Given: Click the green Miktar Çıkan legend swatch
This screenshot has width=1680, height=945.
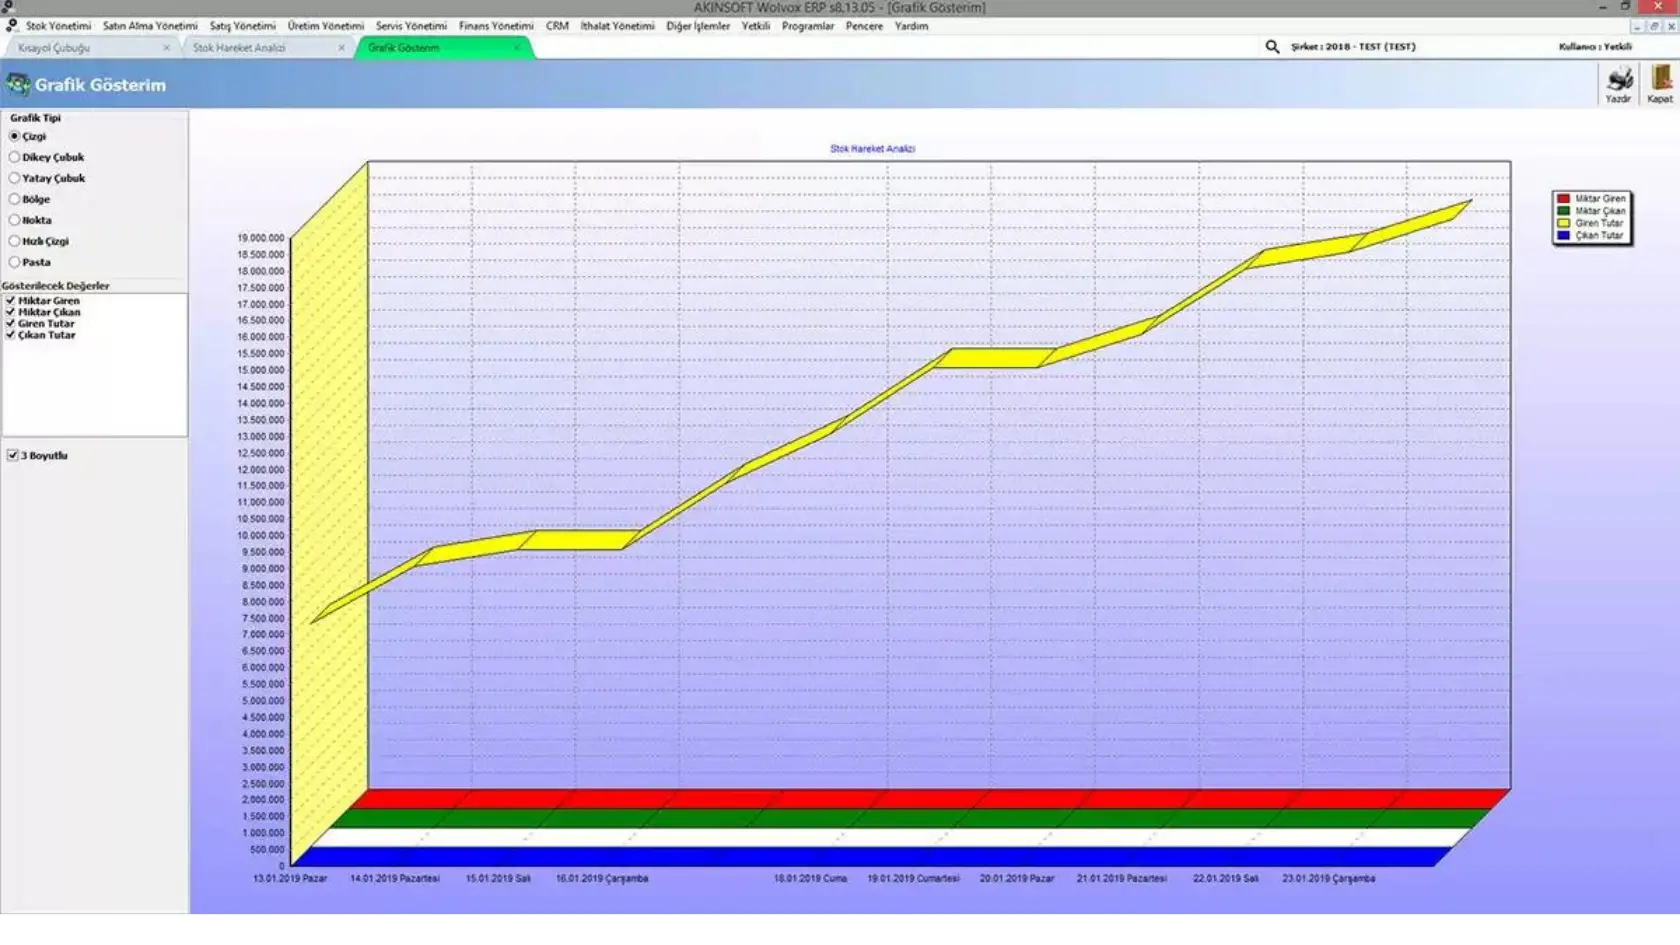Looking at the screenshot, I should [x=1563, y=211].
